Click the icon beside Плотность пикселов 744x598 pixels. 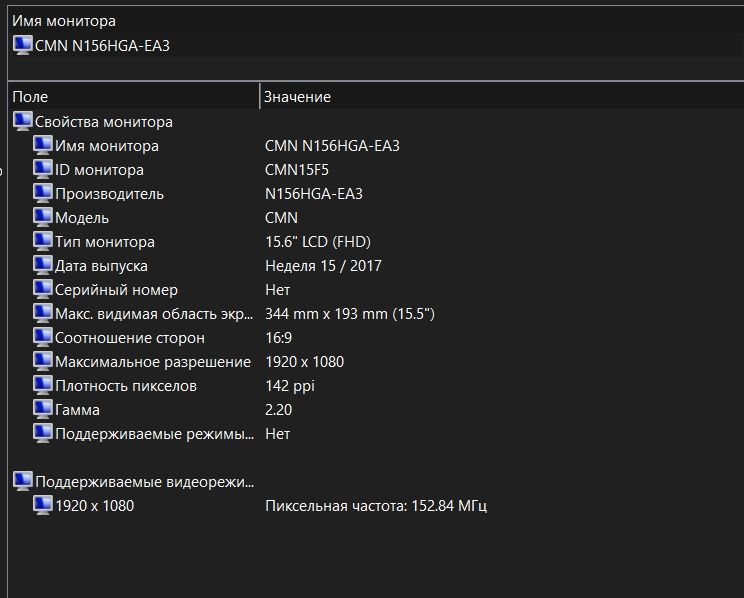(42, 385)
